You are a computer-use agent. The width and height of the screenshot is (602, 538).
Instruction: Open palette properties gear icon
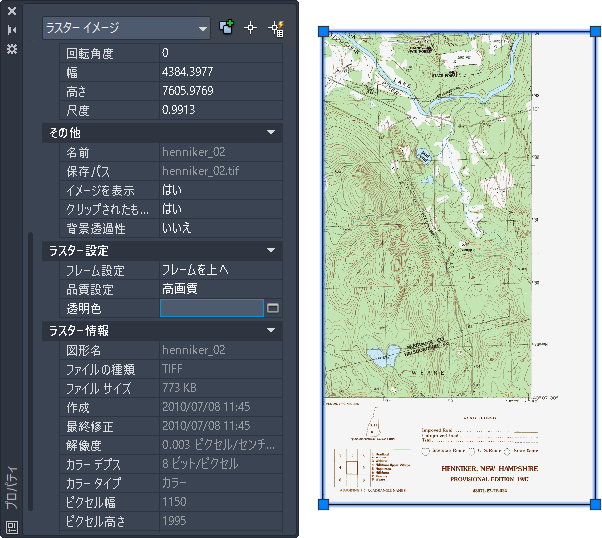12,49
